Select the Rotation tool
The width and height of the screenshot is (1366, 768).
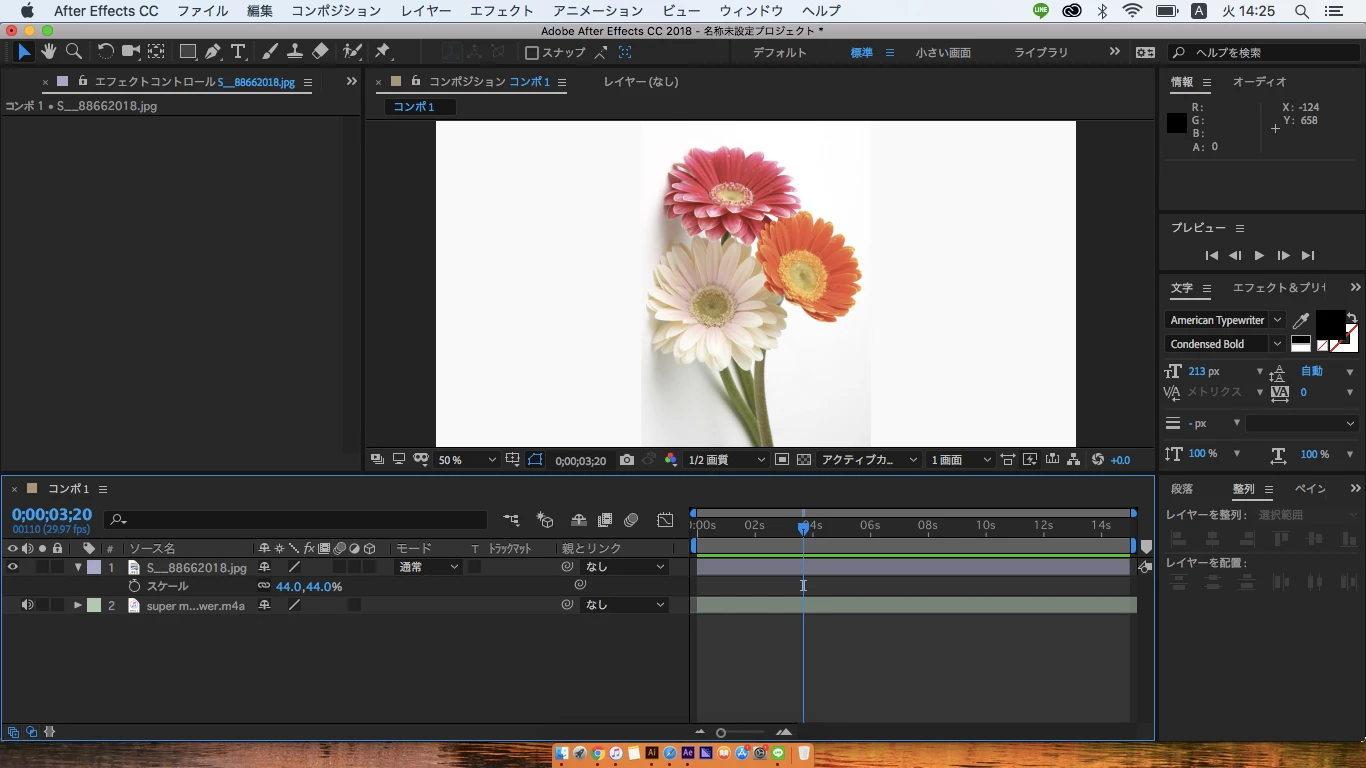(105, 51)
